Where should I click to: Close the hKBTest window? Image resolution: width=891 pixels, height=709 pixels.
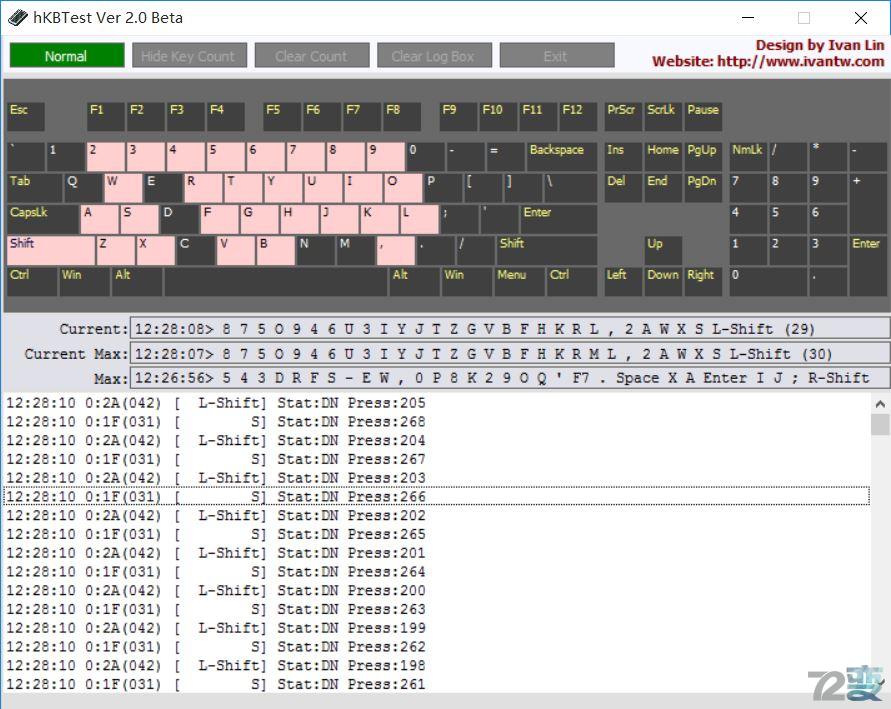[x=861, y=18]
